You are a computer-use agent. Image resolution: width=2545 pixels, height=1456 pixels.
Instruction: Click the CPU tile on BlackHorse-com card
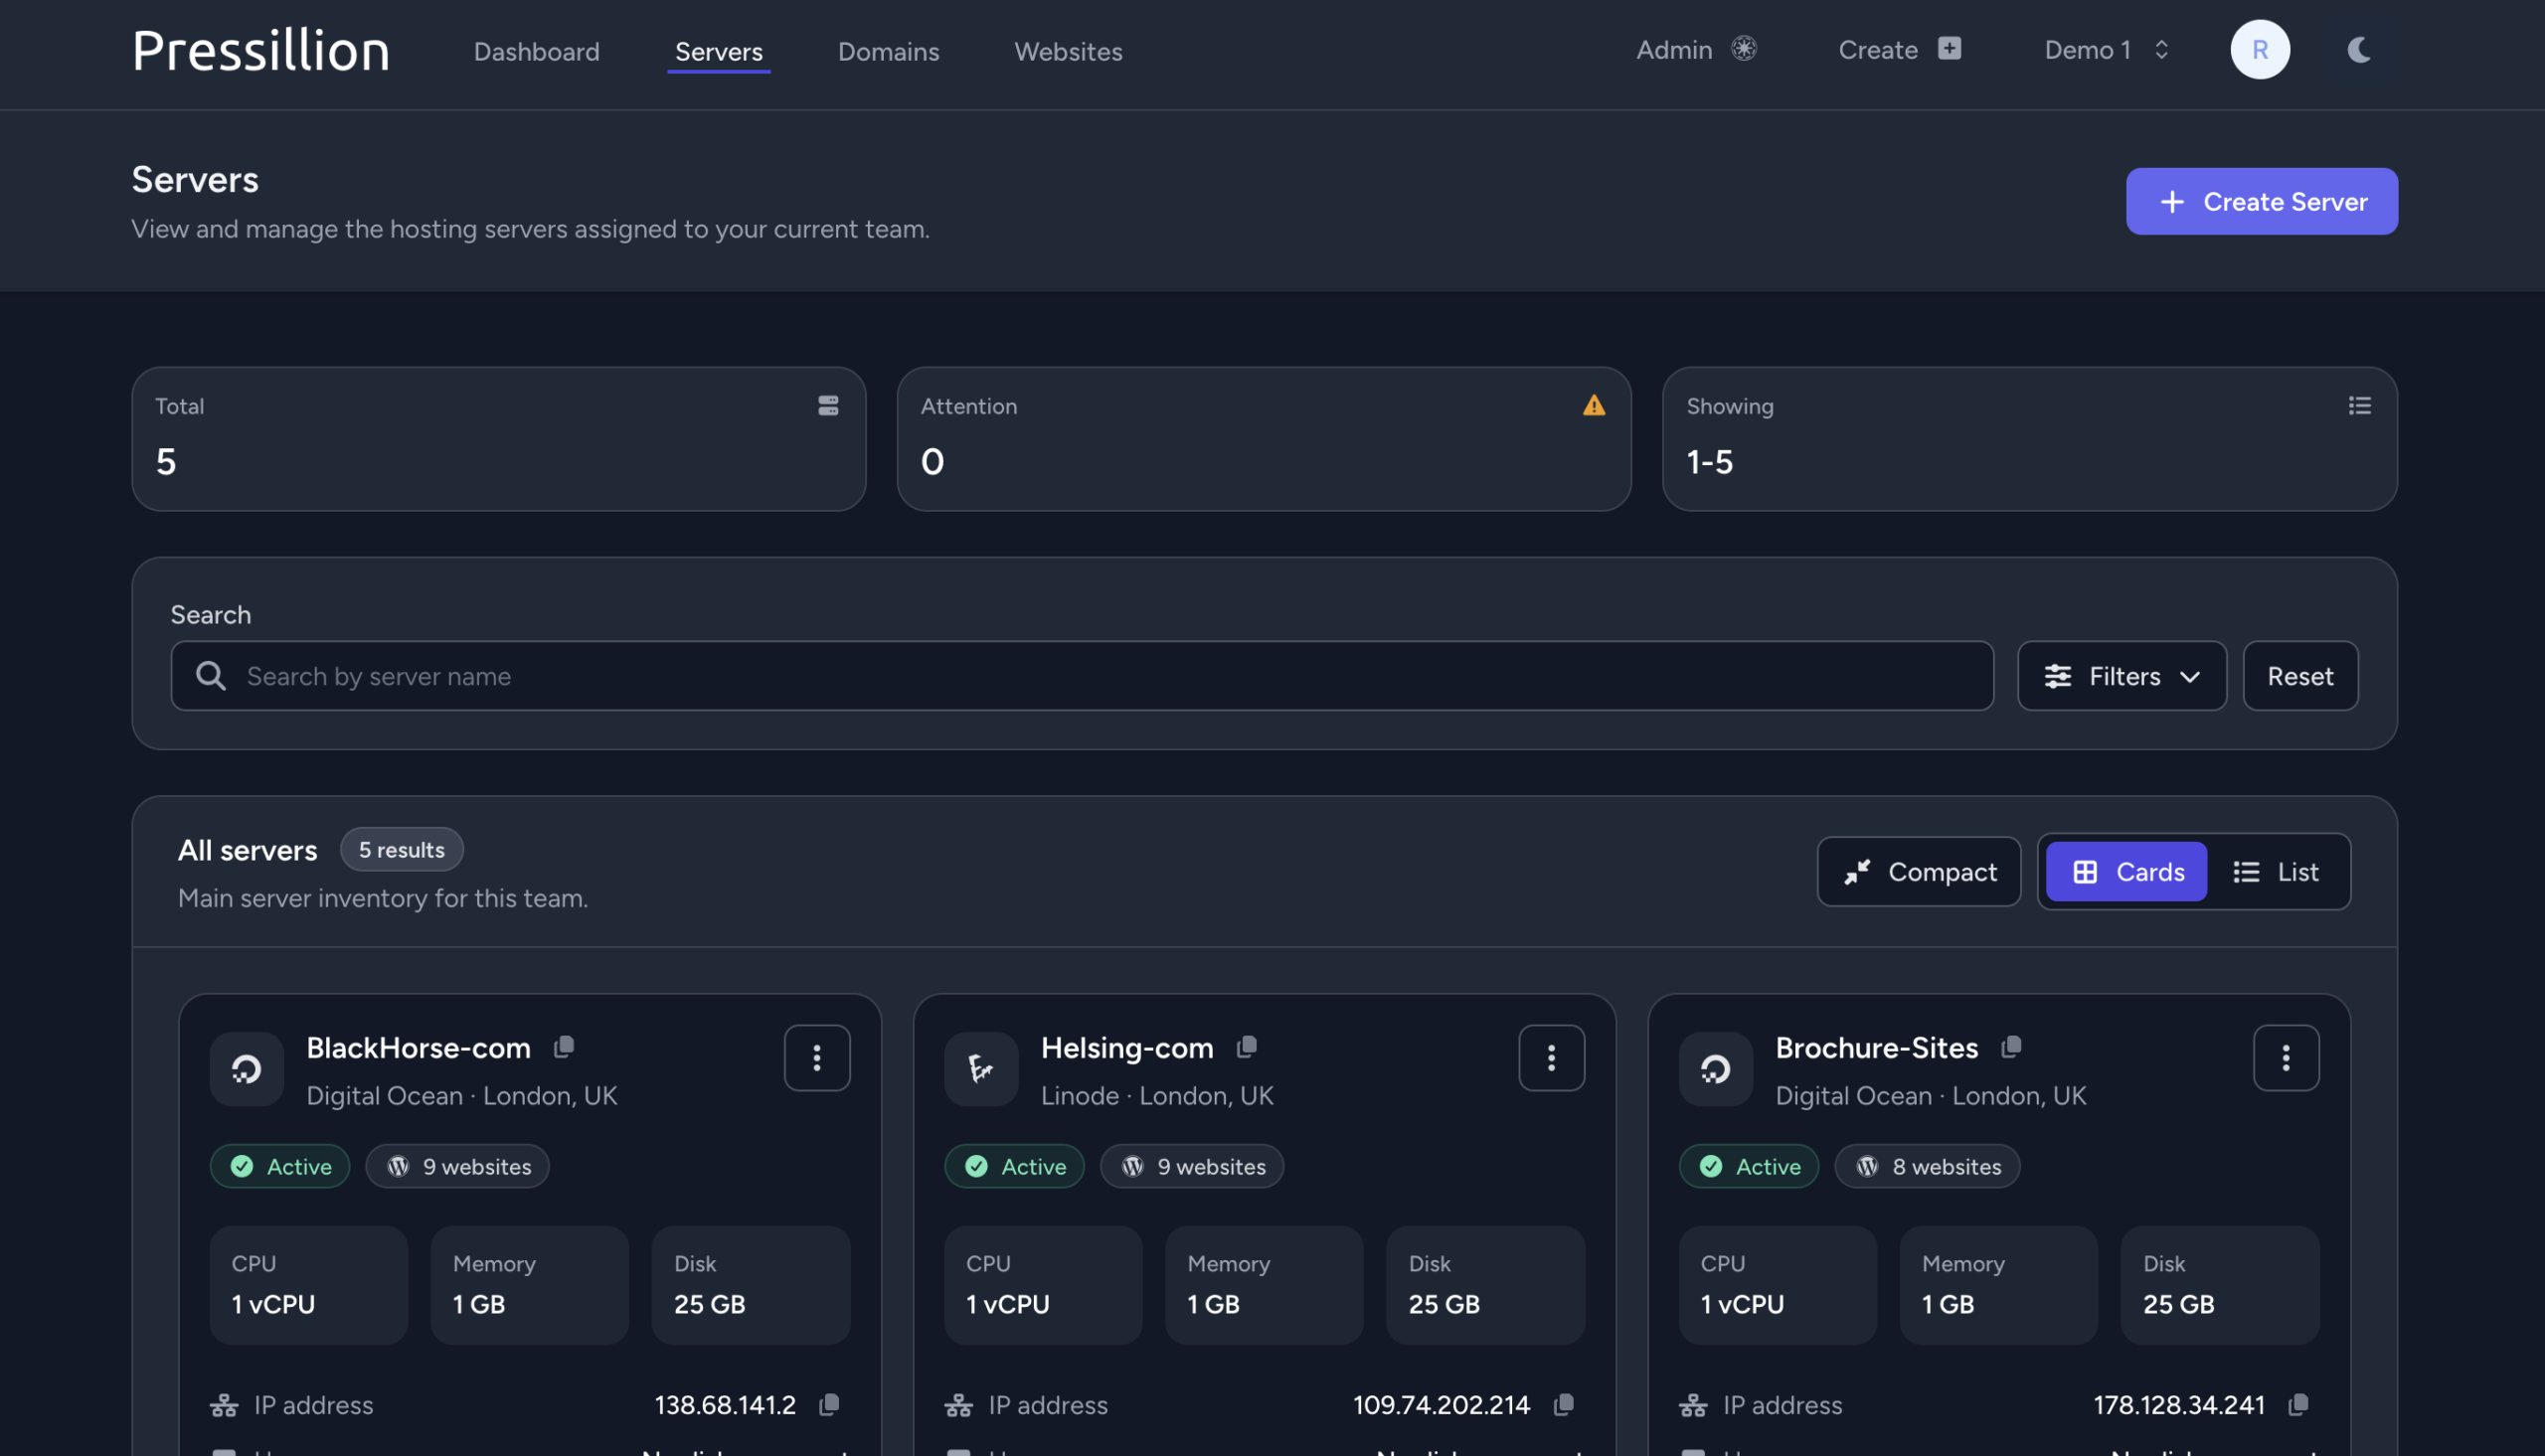click(x=308, y=1285)
